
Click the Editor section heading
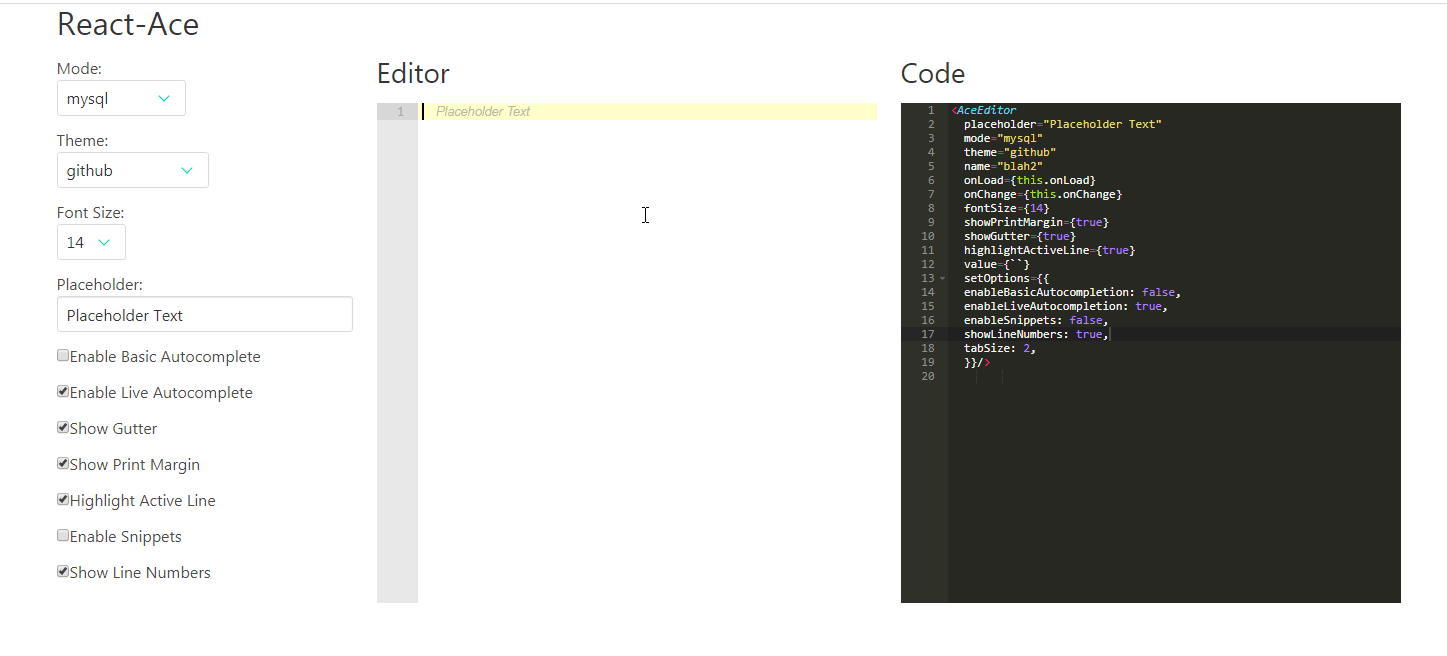[x=413, y=73]
